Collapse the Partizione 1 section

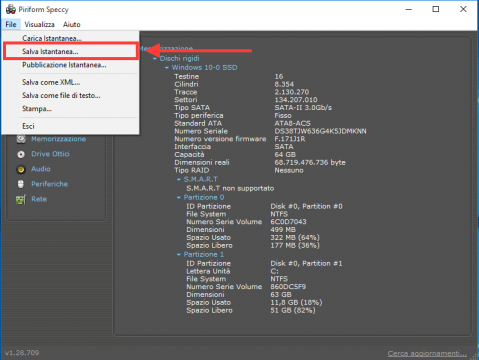(x=179, y=254)
